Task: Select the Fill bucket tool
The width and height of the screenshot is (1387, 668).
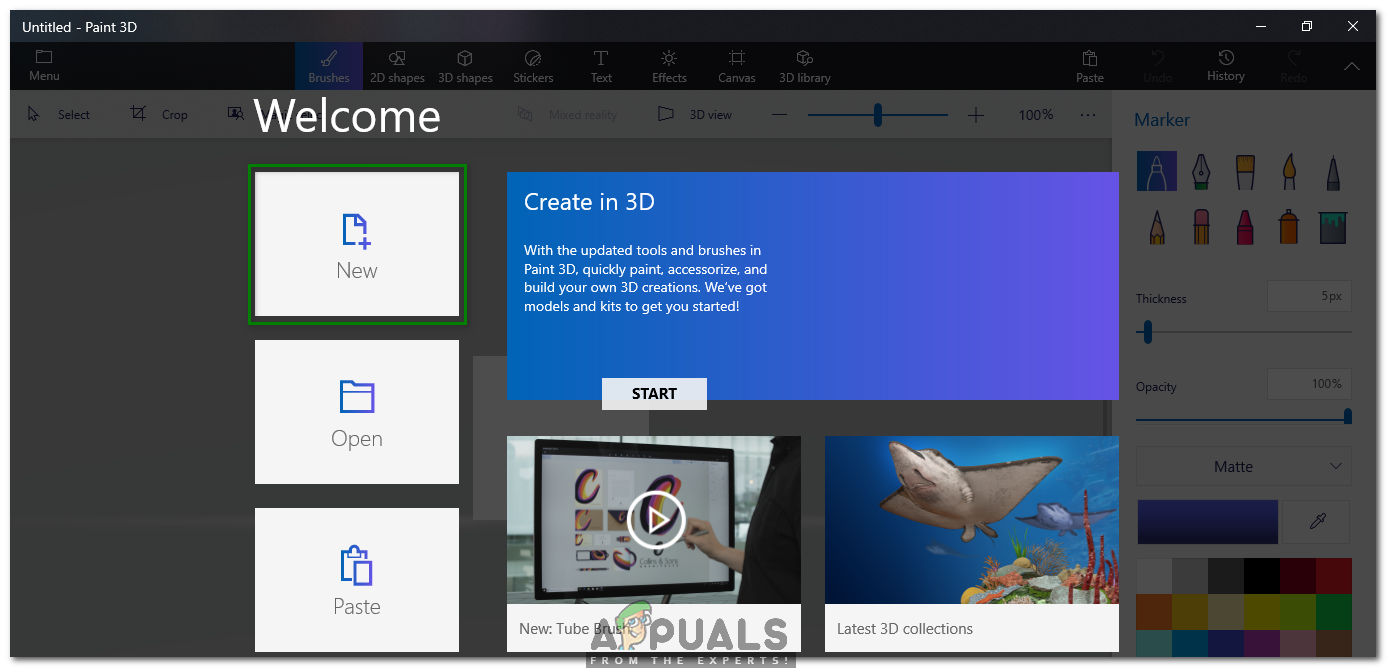Action: tap(1332, 226)
